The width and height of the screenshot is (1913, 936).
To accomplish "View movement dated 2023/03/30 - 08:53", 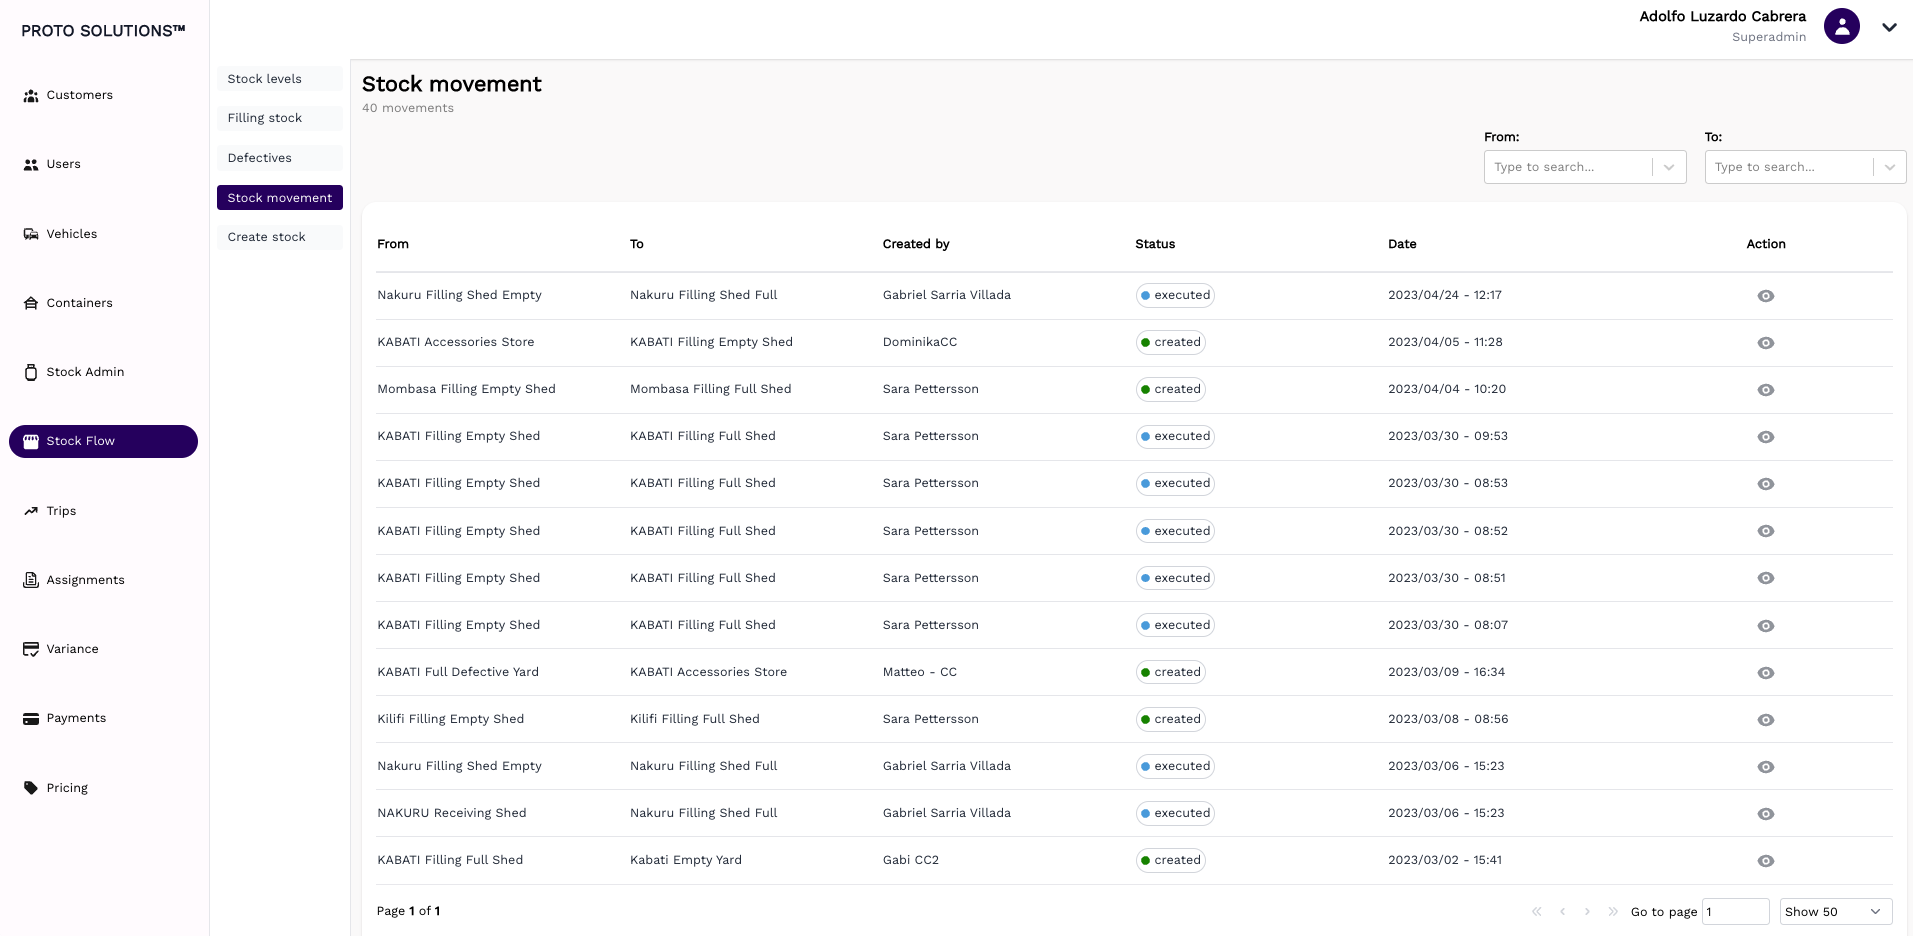I will point(1766,484).
